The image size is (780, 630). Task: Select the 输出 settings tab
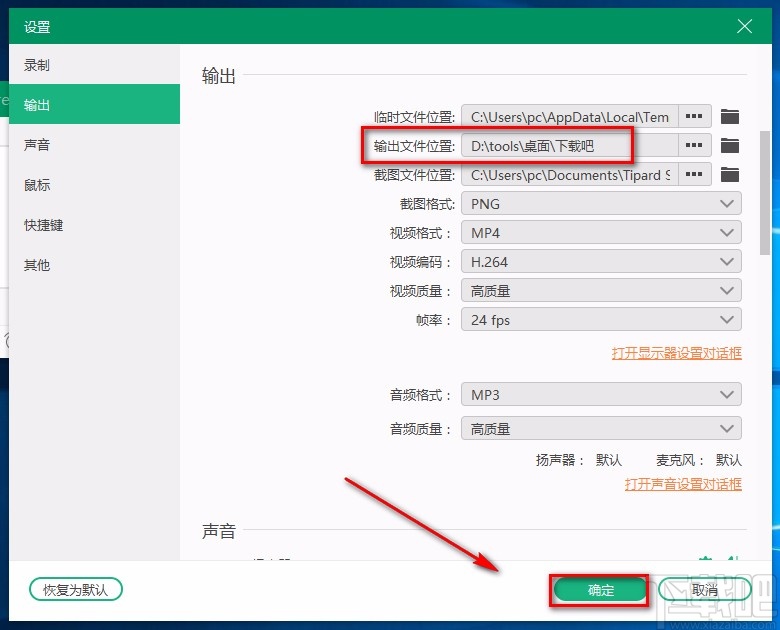[x=95, y=105]
